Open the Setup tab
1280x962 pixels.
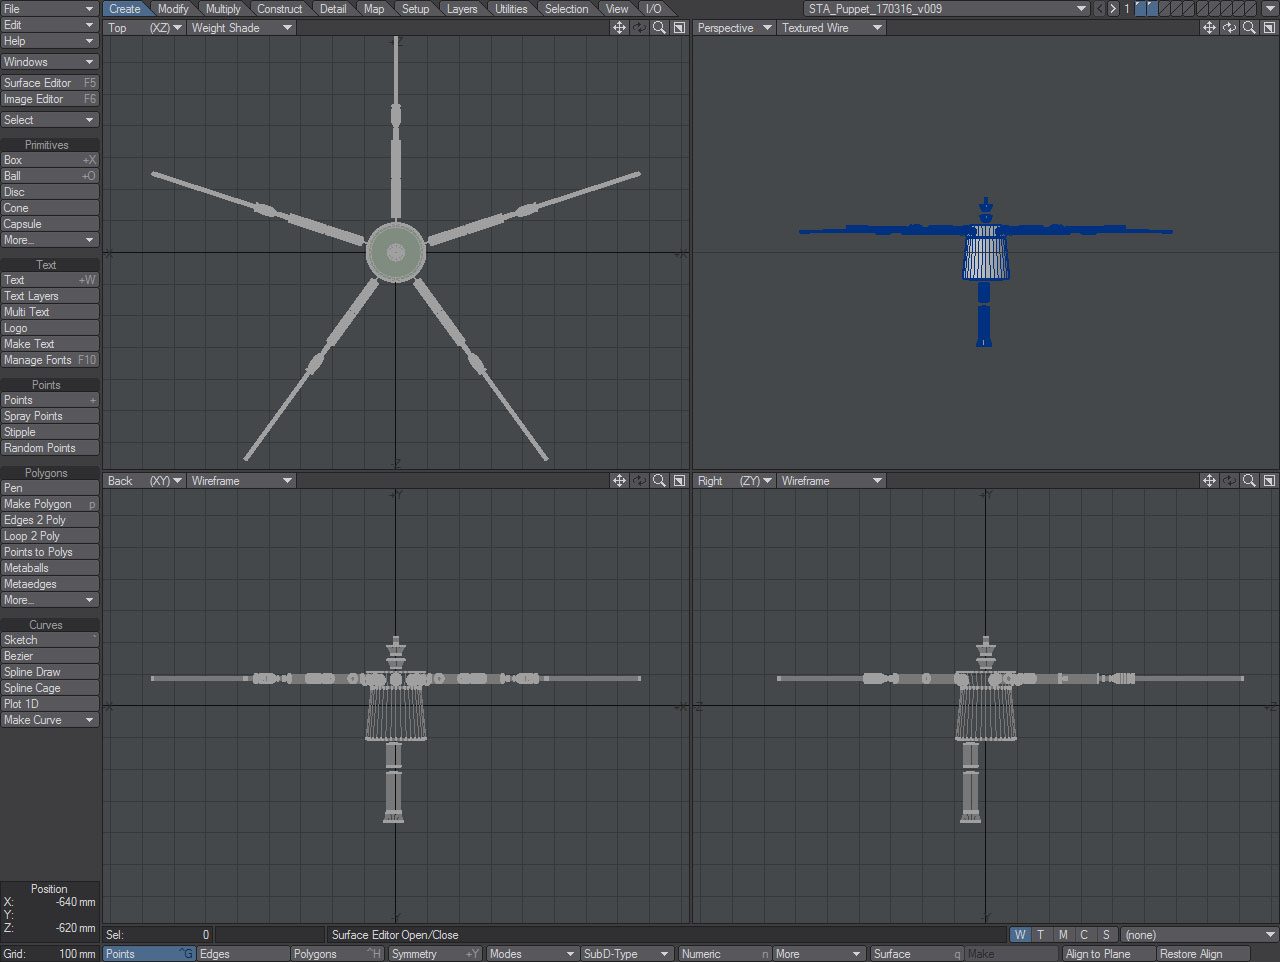tap(416, 8)
